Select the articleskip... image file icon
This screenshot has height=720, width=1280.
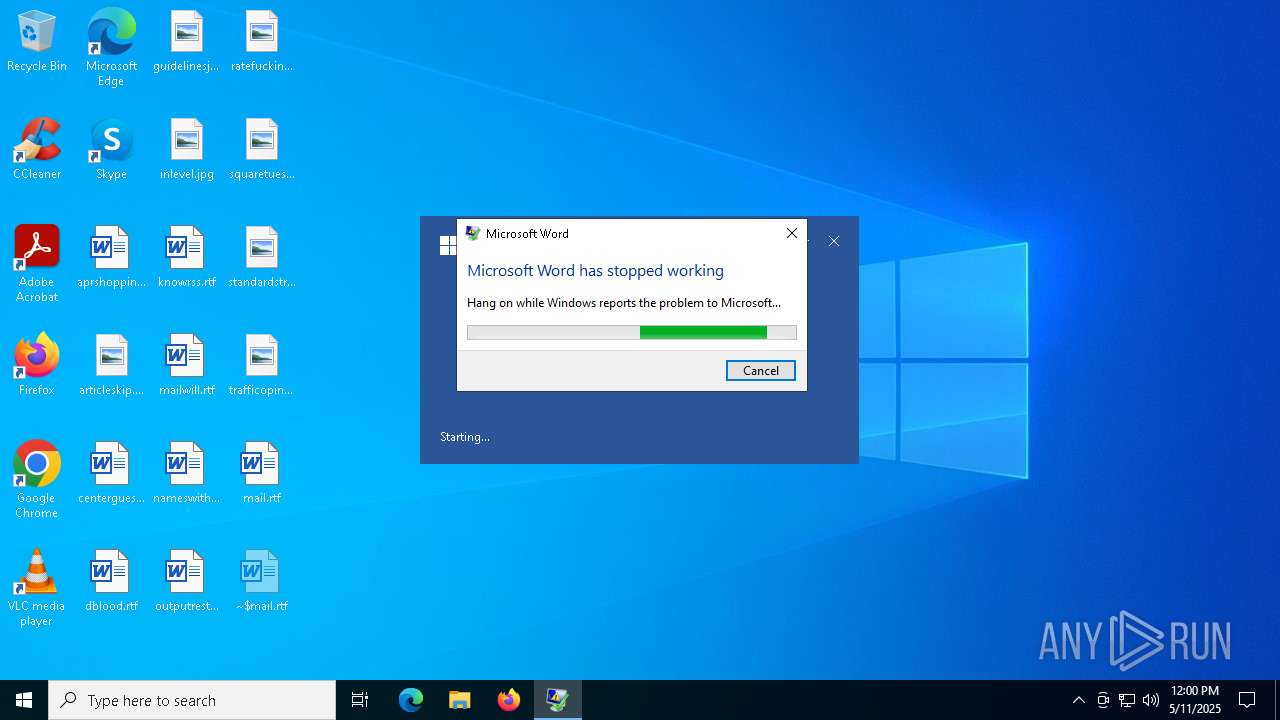click(x=111, y=366)
